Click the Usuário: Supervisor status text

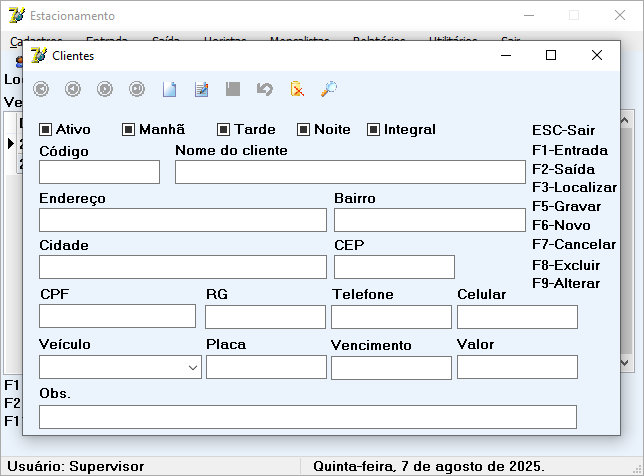click(x=76, y=467)
